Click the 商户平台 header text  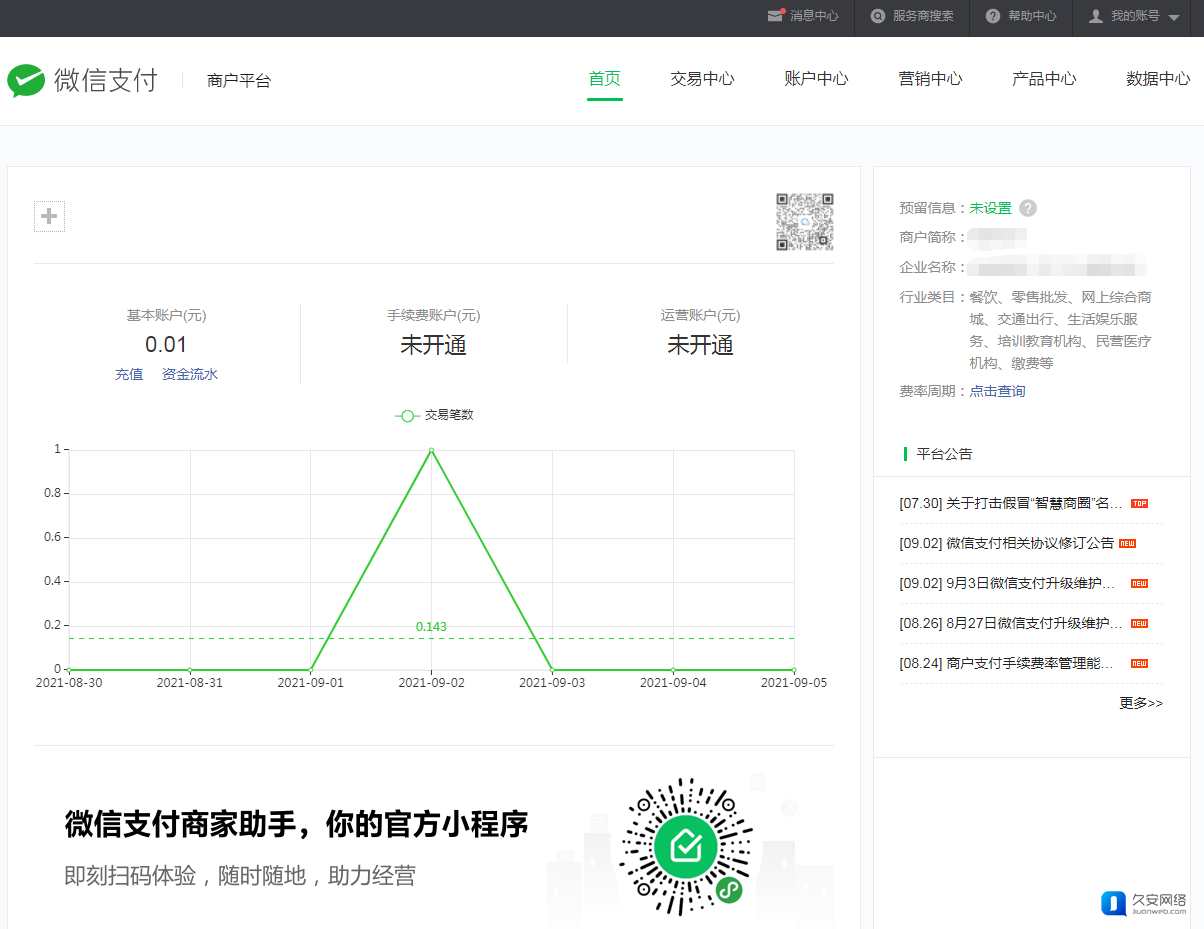[x=239, y=81]
